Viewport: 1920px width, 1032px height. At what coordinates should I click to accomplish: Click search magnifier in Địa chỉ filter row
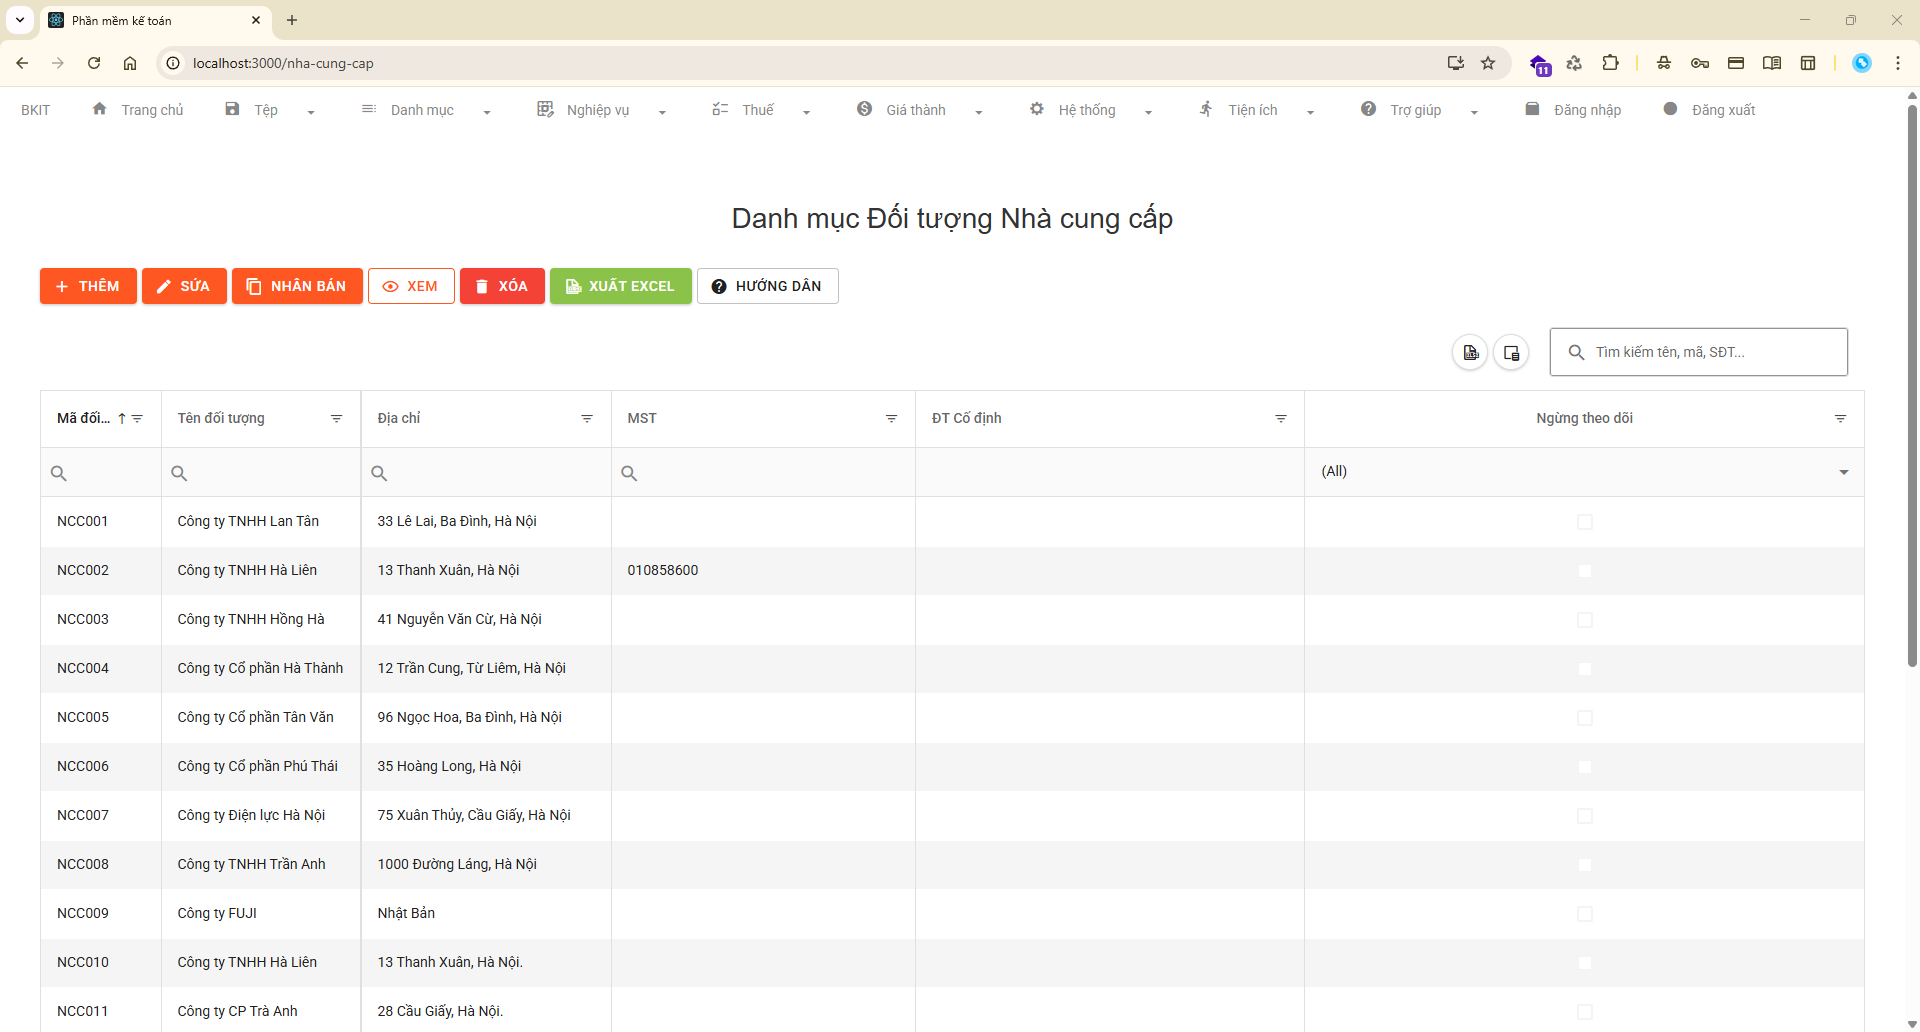[379, 473]
